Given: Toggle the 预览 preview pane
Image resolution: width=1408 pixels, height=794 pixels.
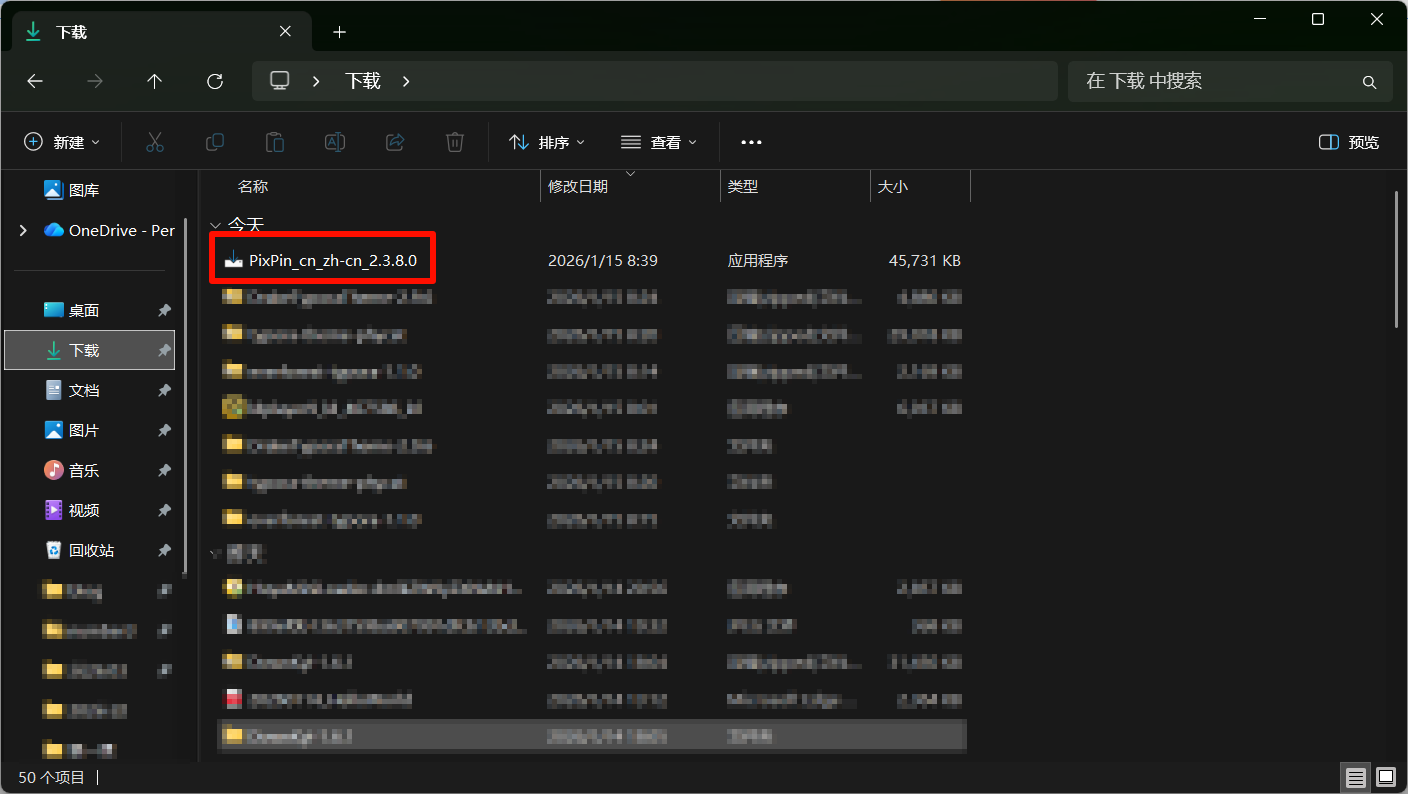Looking at the screenshot, I should [1349, 142].
